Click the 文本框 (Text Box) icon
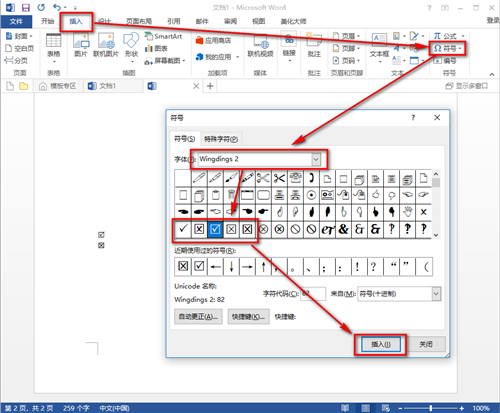The height and width of the screenshot is (413, 500). click(379, 48)
